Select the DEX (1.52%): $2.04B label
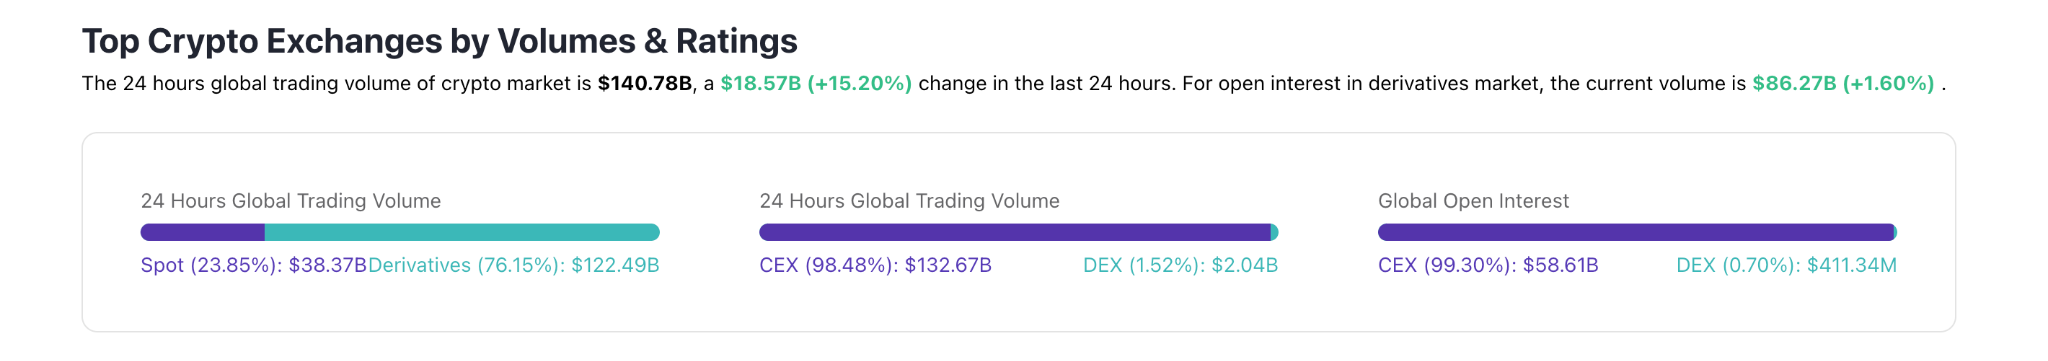The height and width of the screenshot is (361, 2048). coord(1181,265)
